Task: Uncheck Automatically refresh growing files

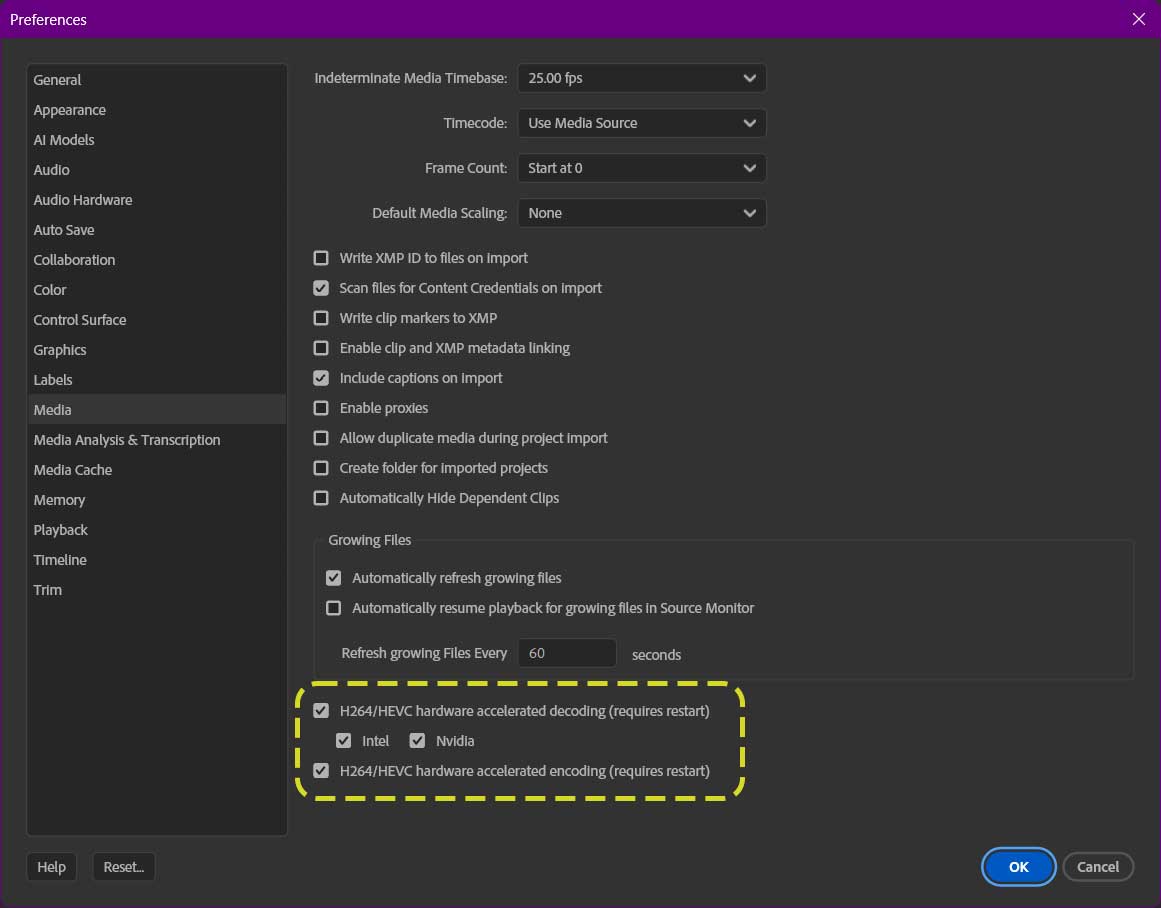Action: (334, 578)
